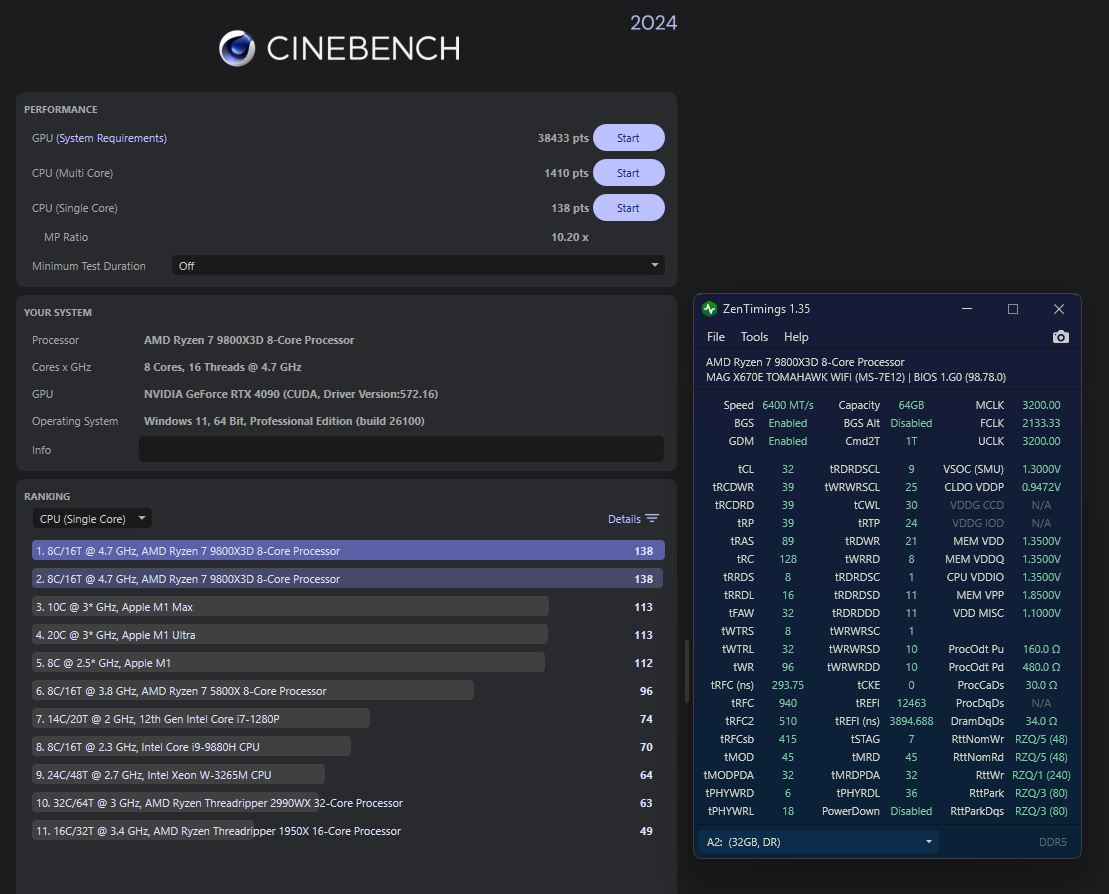Open Details in the Ranking panel

point(624,519)
